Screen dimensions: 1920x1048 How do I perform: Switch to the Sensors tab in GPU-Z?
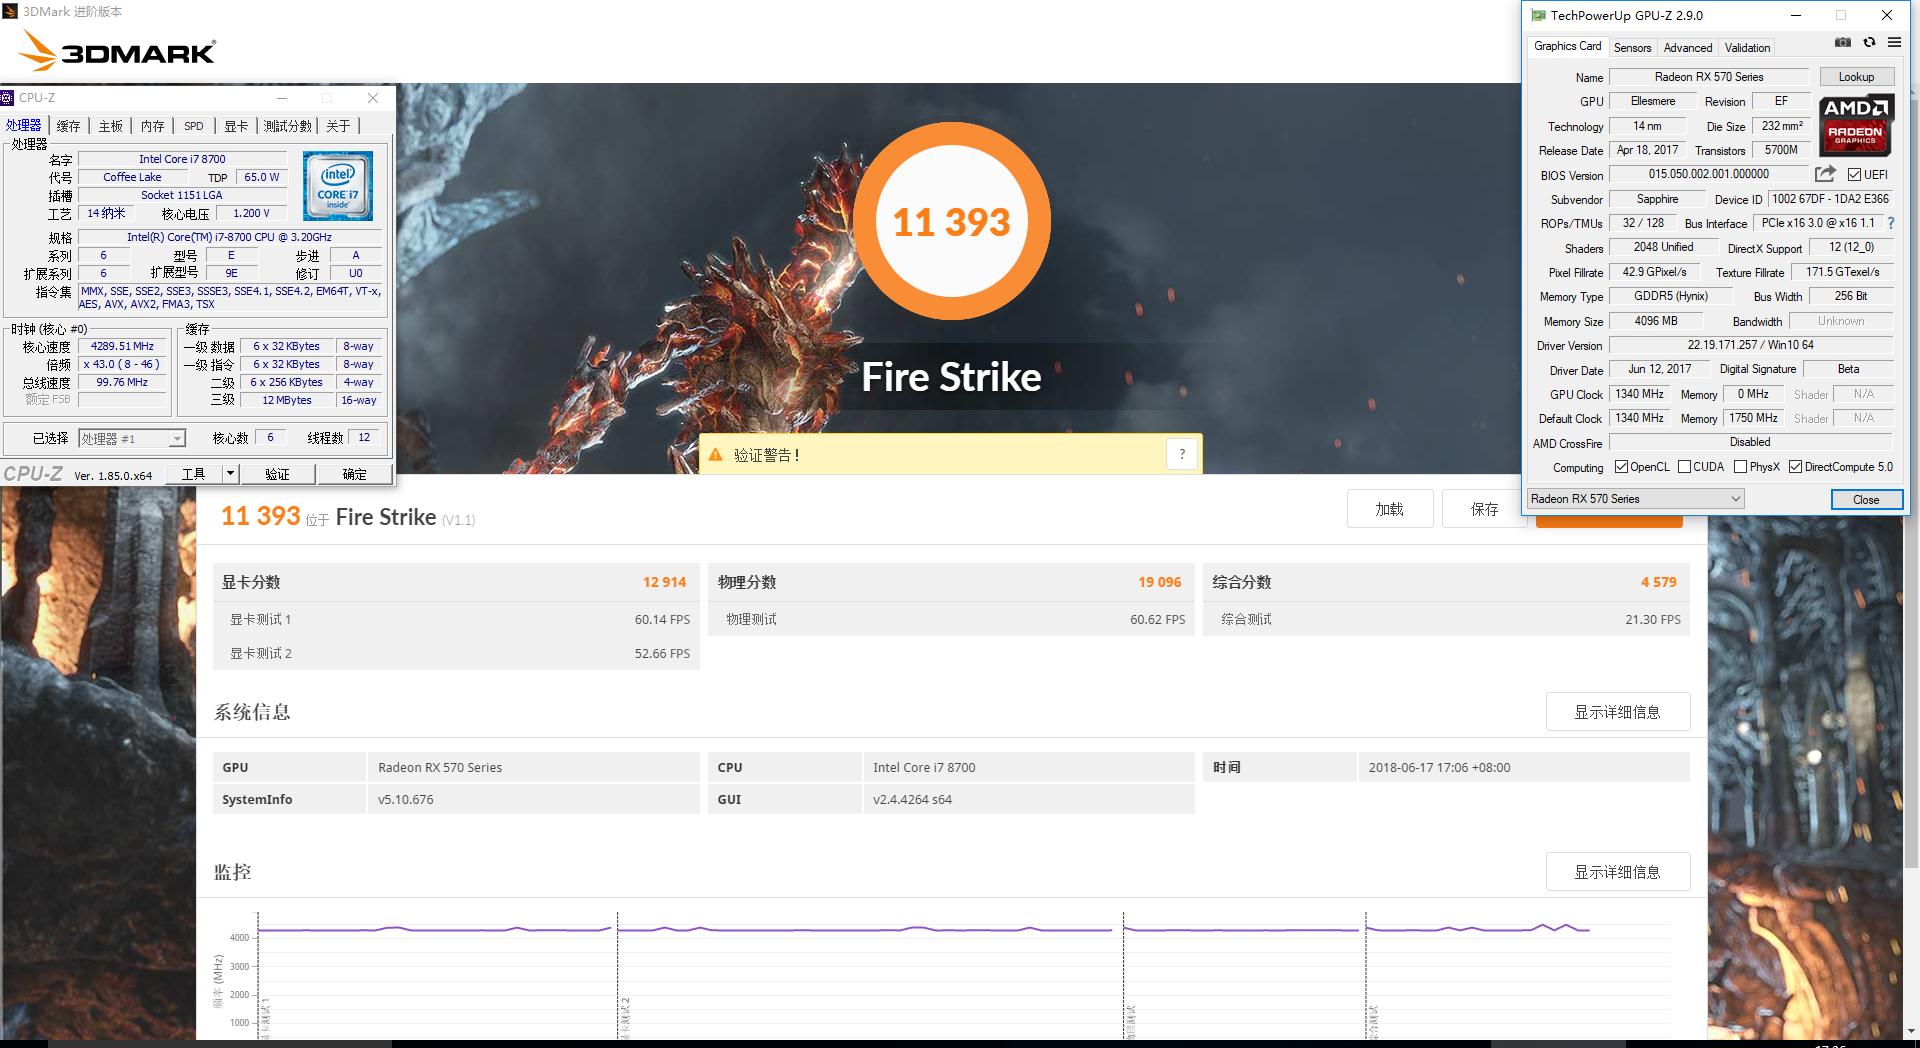[x=1632, y=47]
